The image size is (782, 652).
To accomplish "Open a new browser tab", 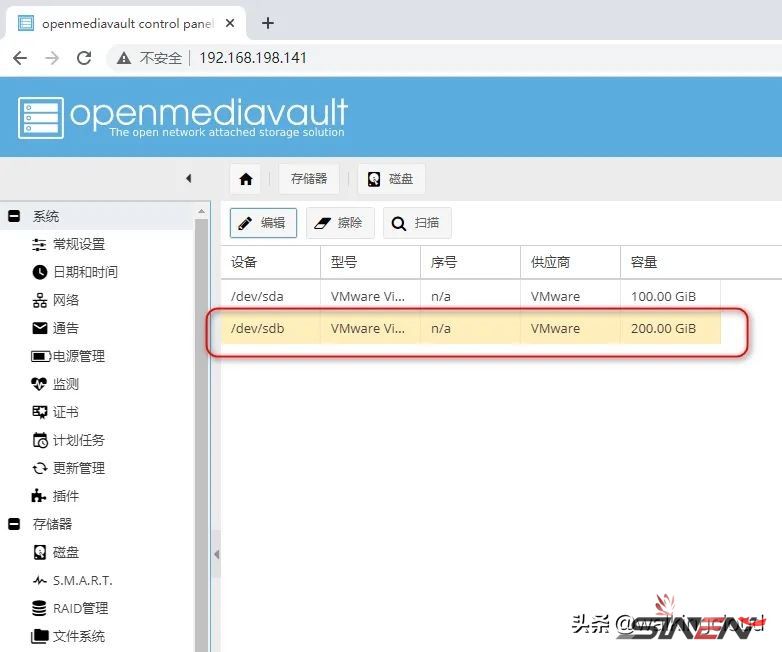I will pyautogui.click(x=268, y=23).
